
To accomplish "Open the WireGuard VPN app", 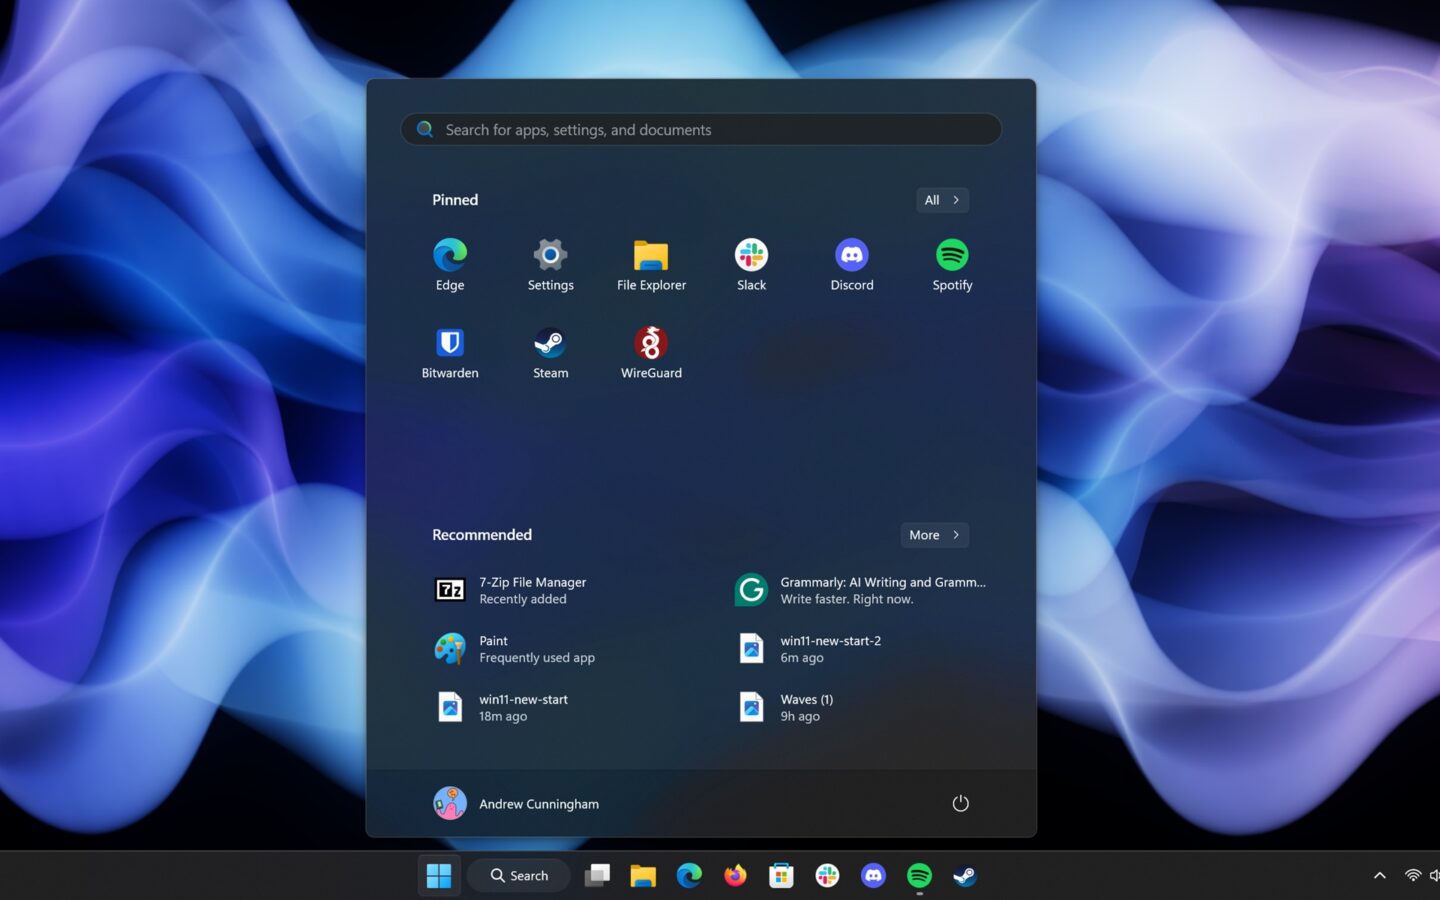I will coord(651,351).
